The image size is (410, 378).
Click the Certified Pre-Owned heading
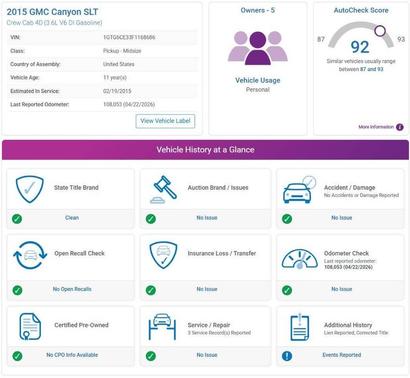81,325
